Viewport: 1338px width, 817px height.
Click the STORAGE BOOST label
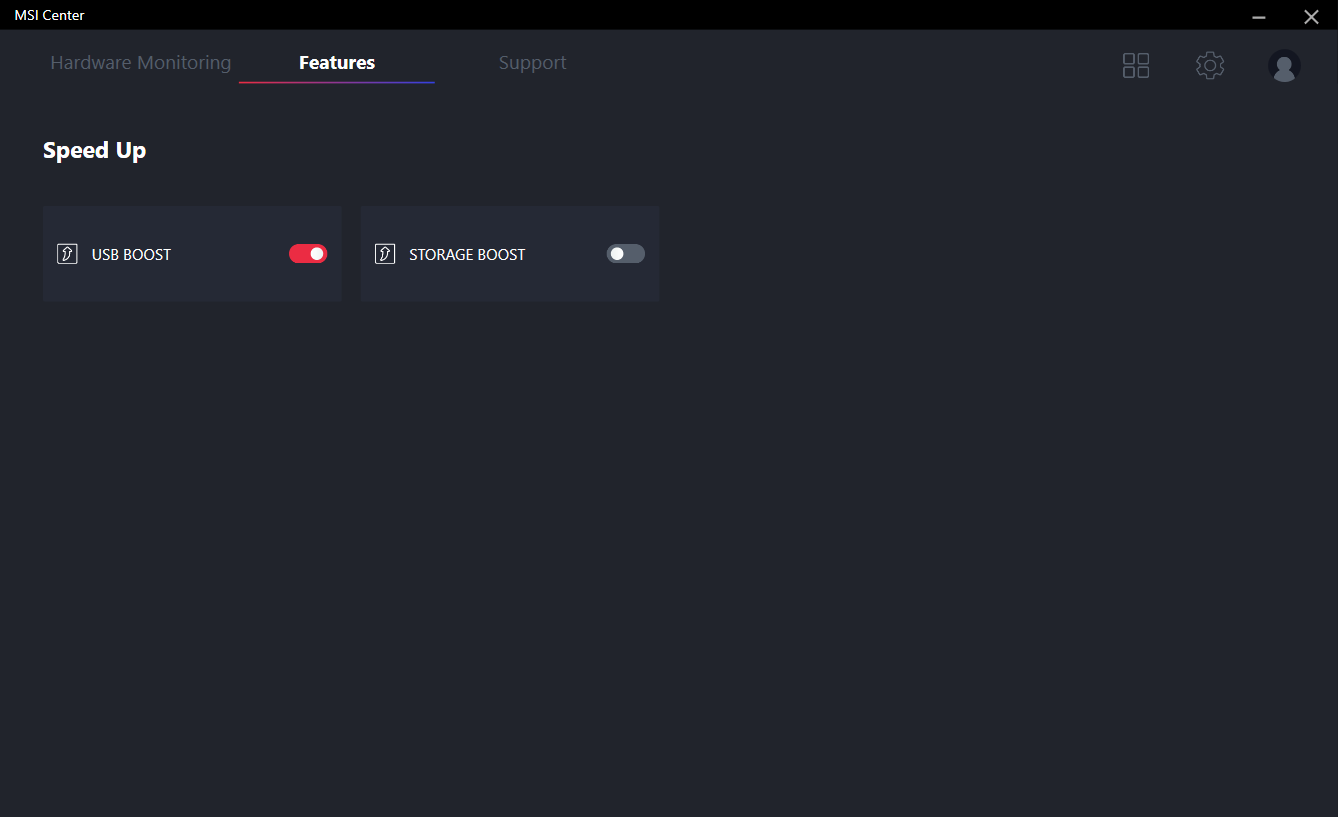coord(467,255)
